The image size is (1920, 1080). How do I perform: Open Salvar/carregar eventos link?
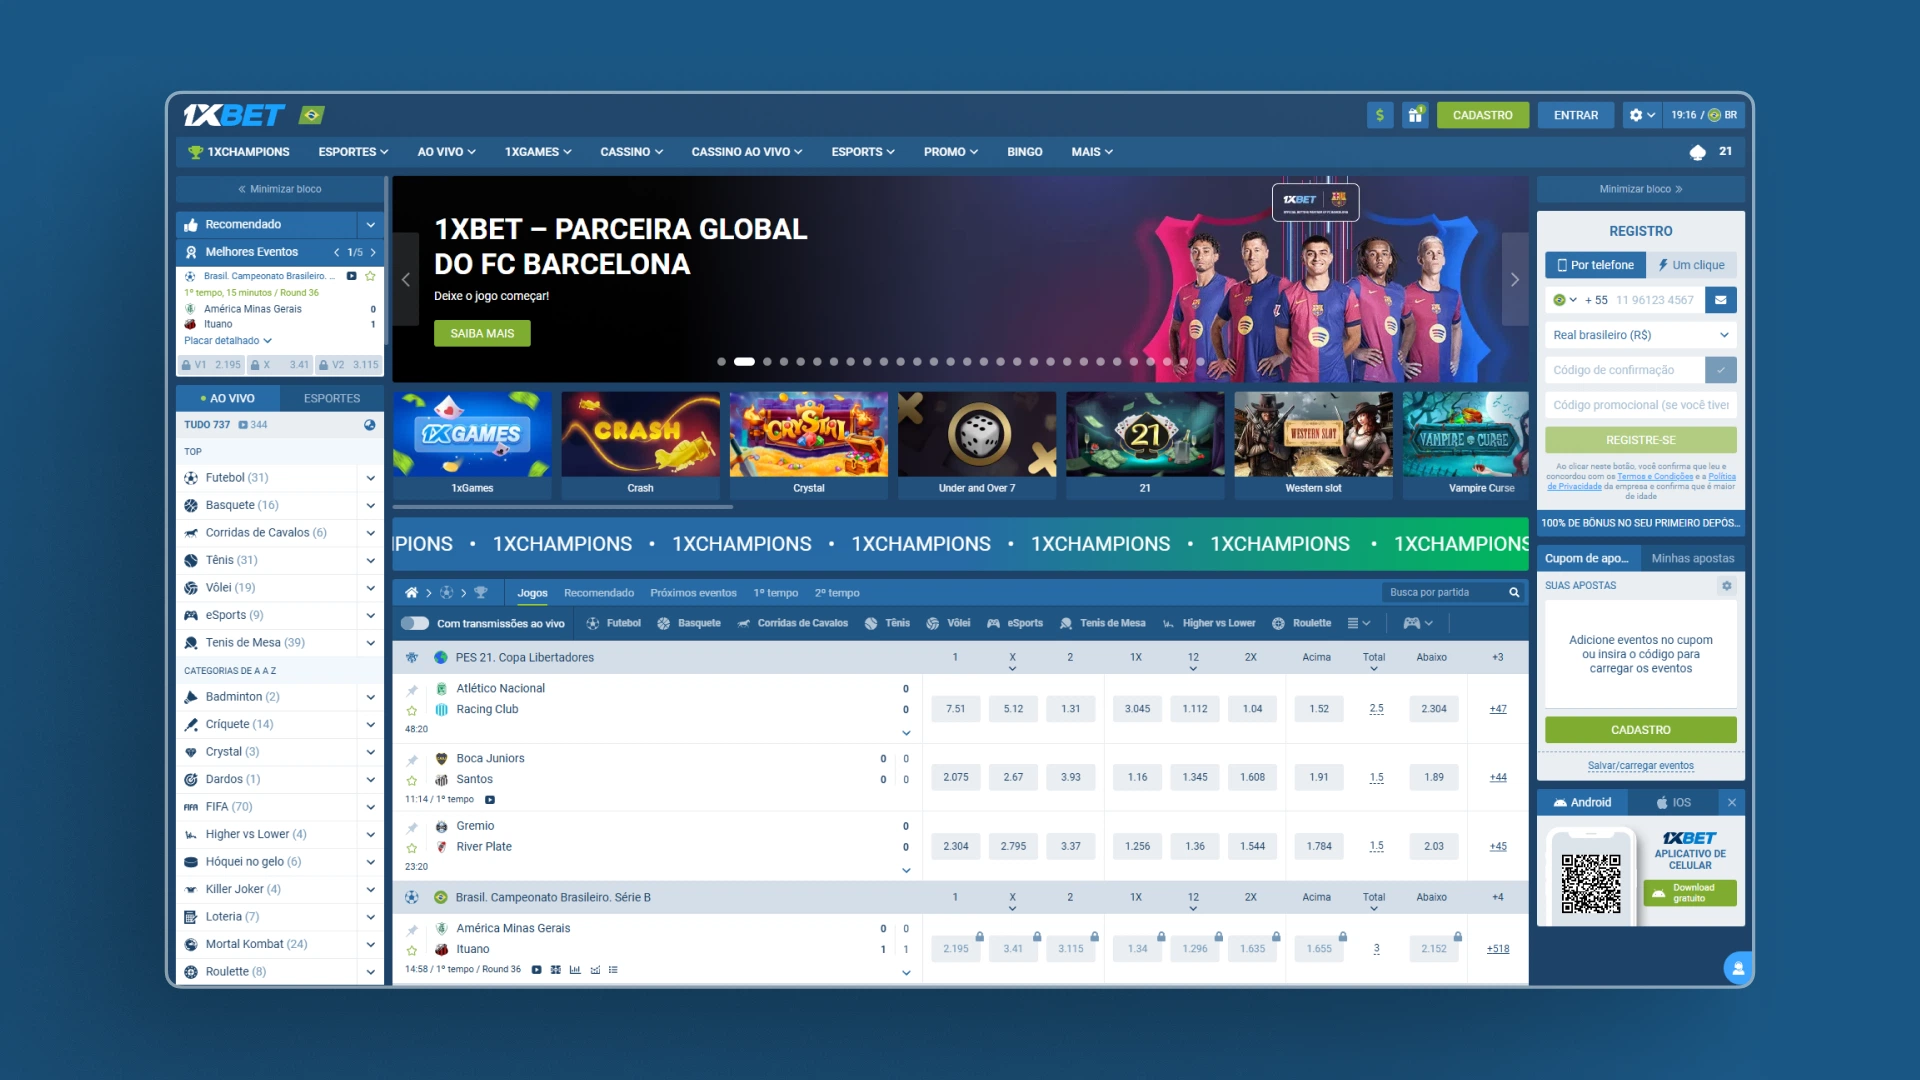(x=1640, y=766)
